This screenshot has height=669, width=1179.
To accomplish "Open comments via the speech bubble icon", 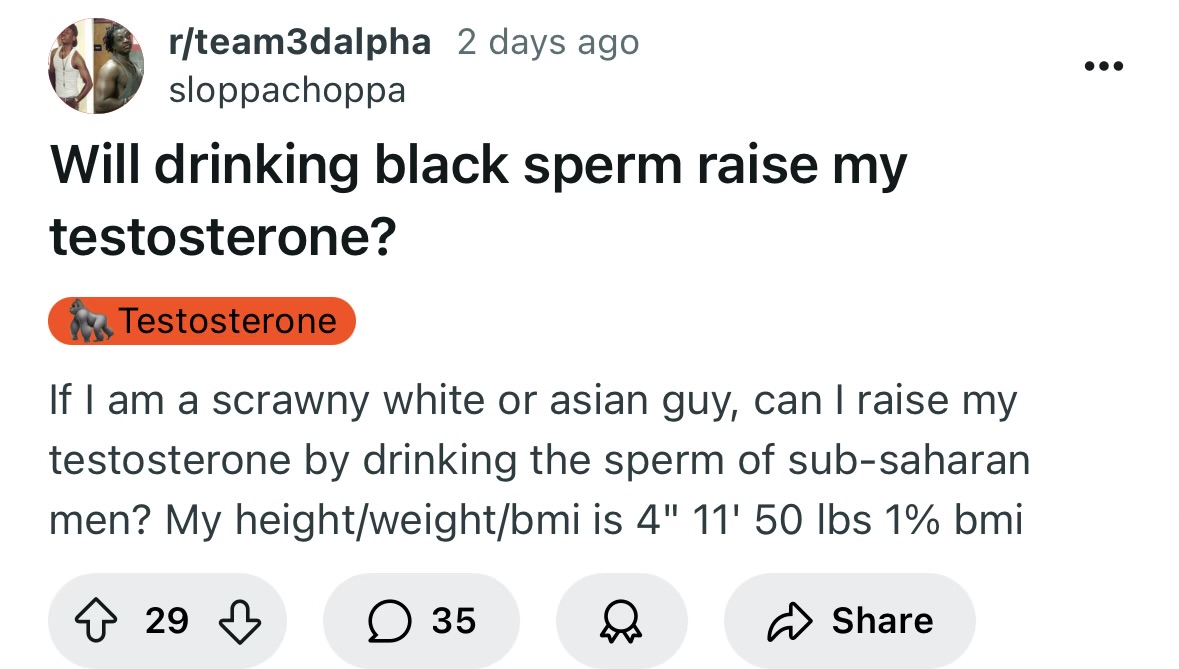I will coord(389,621).
